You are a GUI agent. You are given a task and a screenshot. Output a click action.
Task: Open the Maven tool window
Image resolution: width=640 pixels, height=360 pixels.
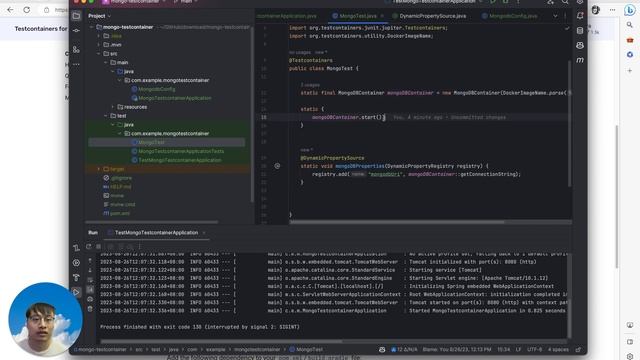[x=580, y=60]
